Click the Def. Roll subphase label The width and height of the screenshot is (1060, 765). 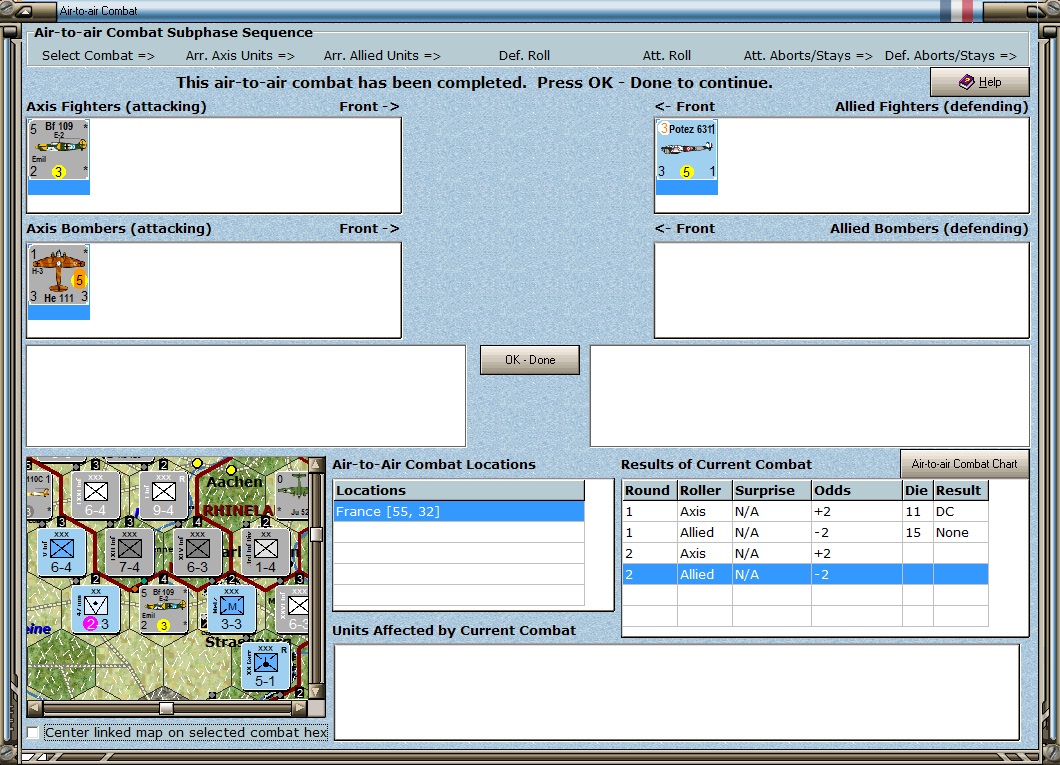524,55
